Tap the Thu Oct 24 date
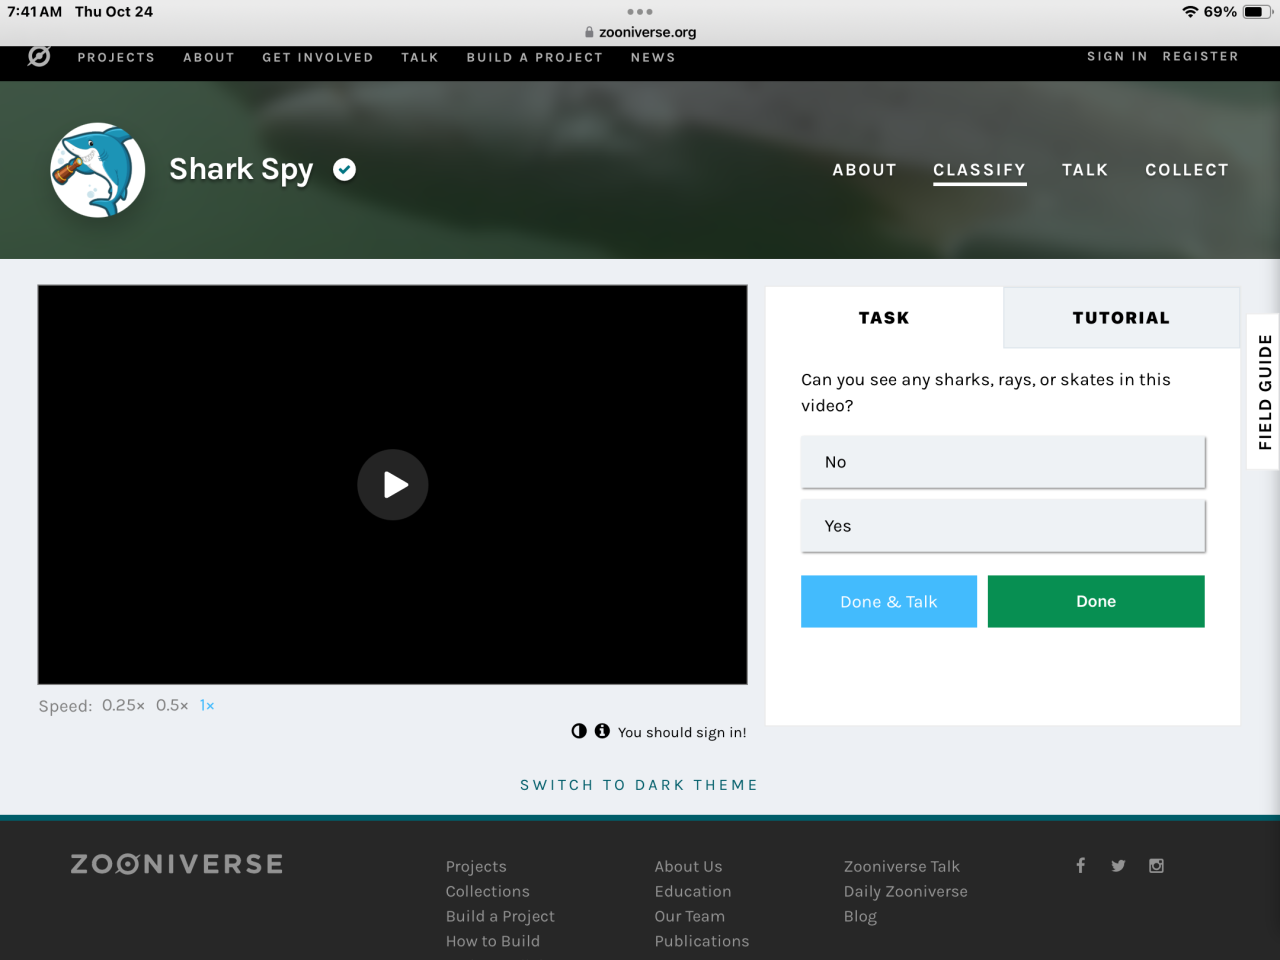1280x960 pixels. click(x=114, y=12)
